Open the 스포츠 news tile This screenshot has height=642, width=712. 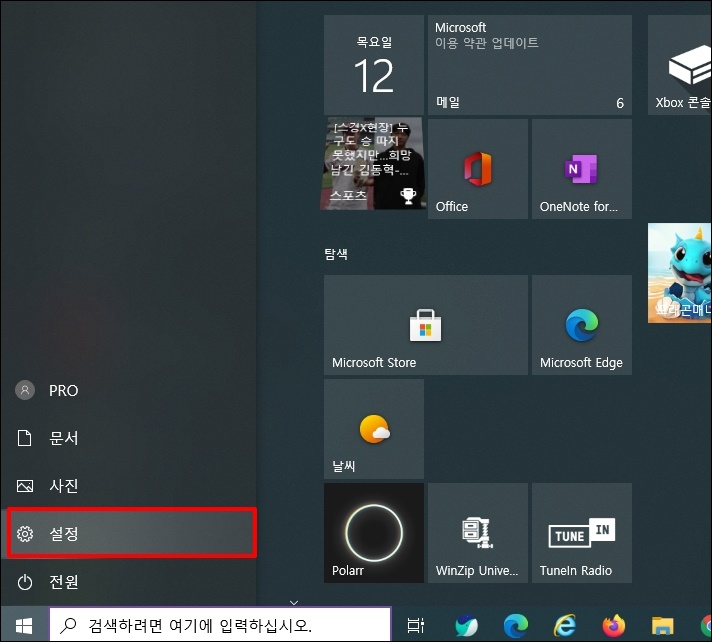point(372,163)
